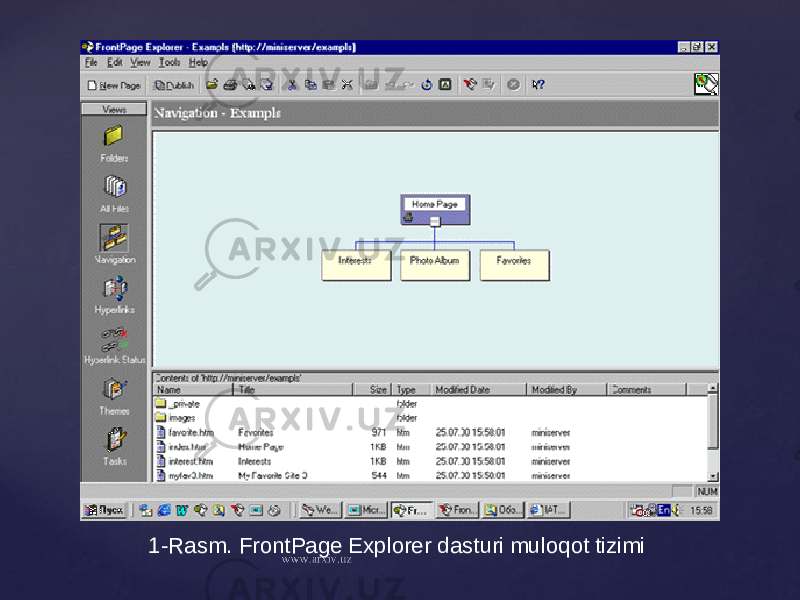This screenshot has width=800, height=600.
Task: Select the interest.htm file
Action: click(431, 462)
